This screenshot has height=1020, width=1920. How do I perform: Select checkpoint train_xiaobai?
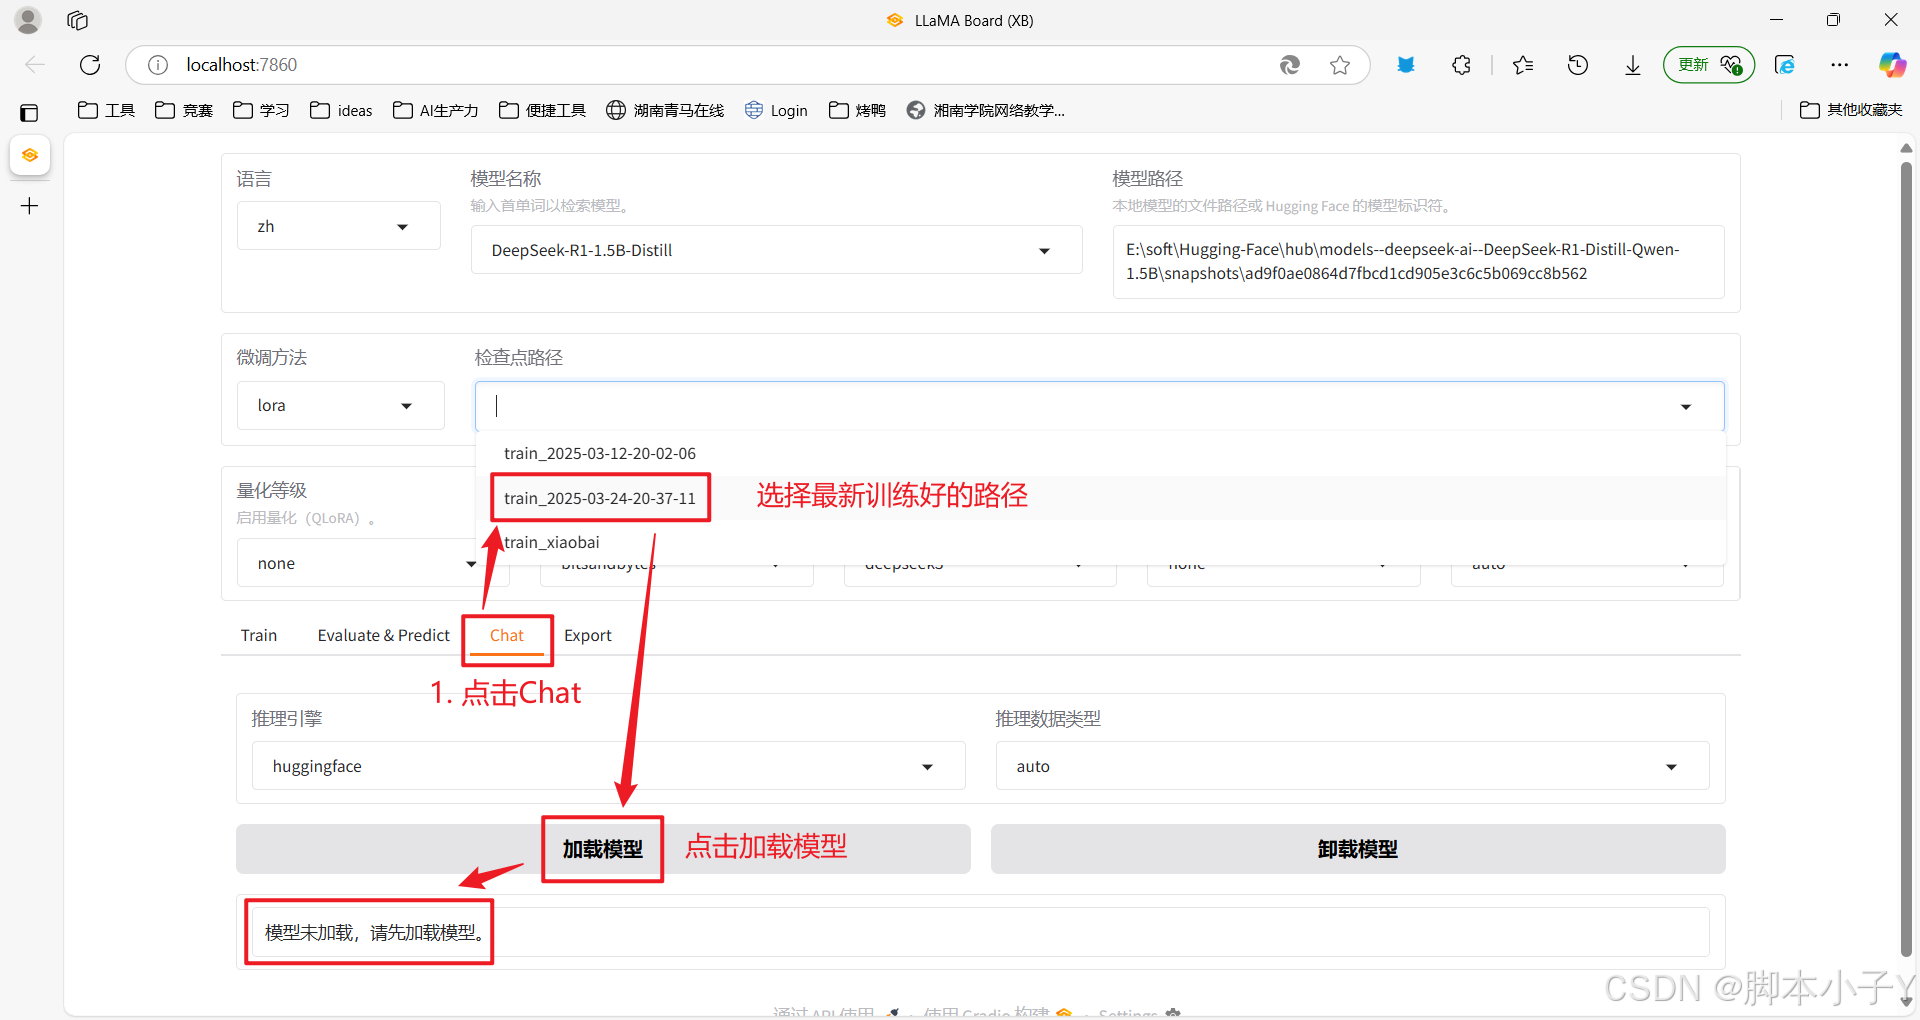[1100, 542]
